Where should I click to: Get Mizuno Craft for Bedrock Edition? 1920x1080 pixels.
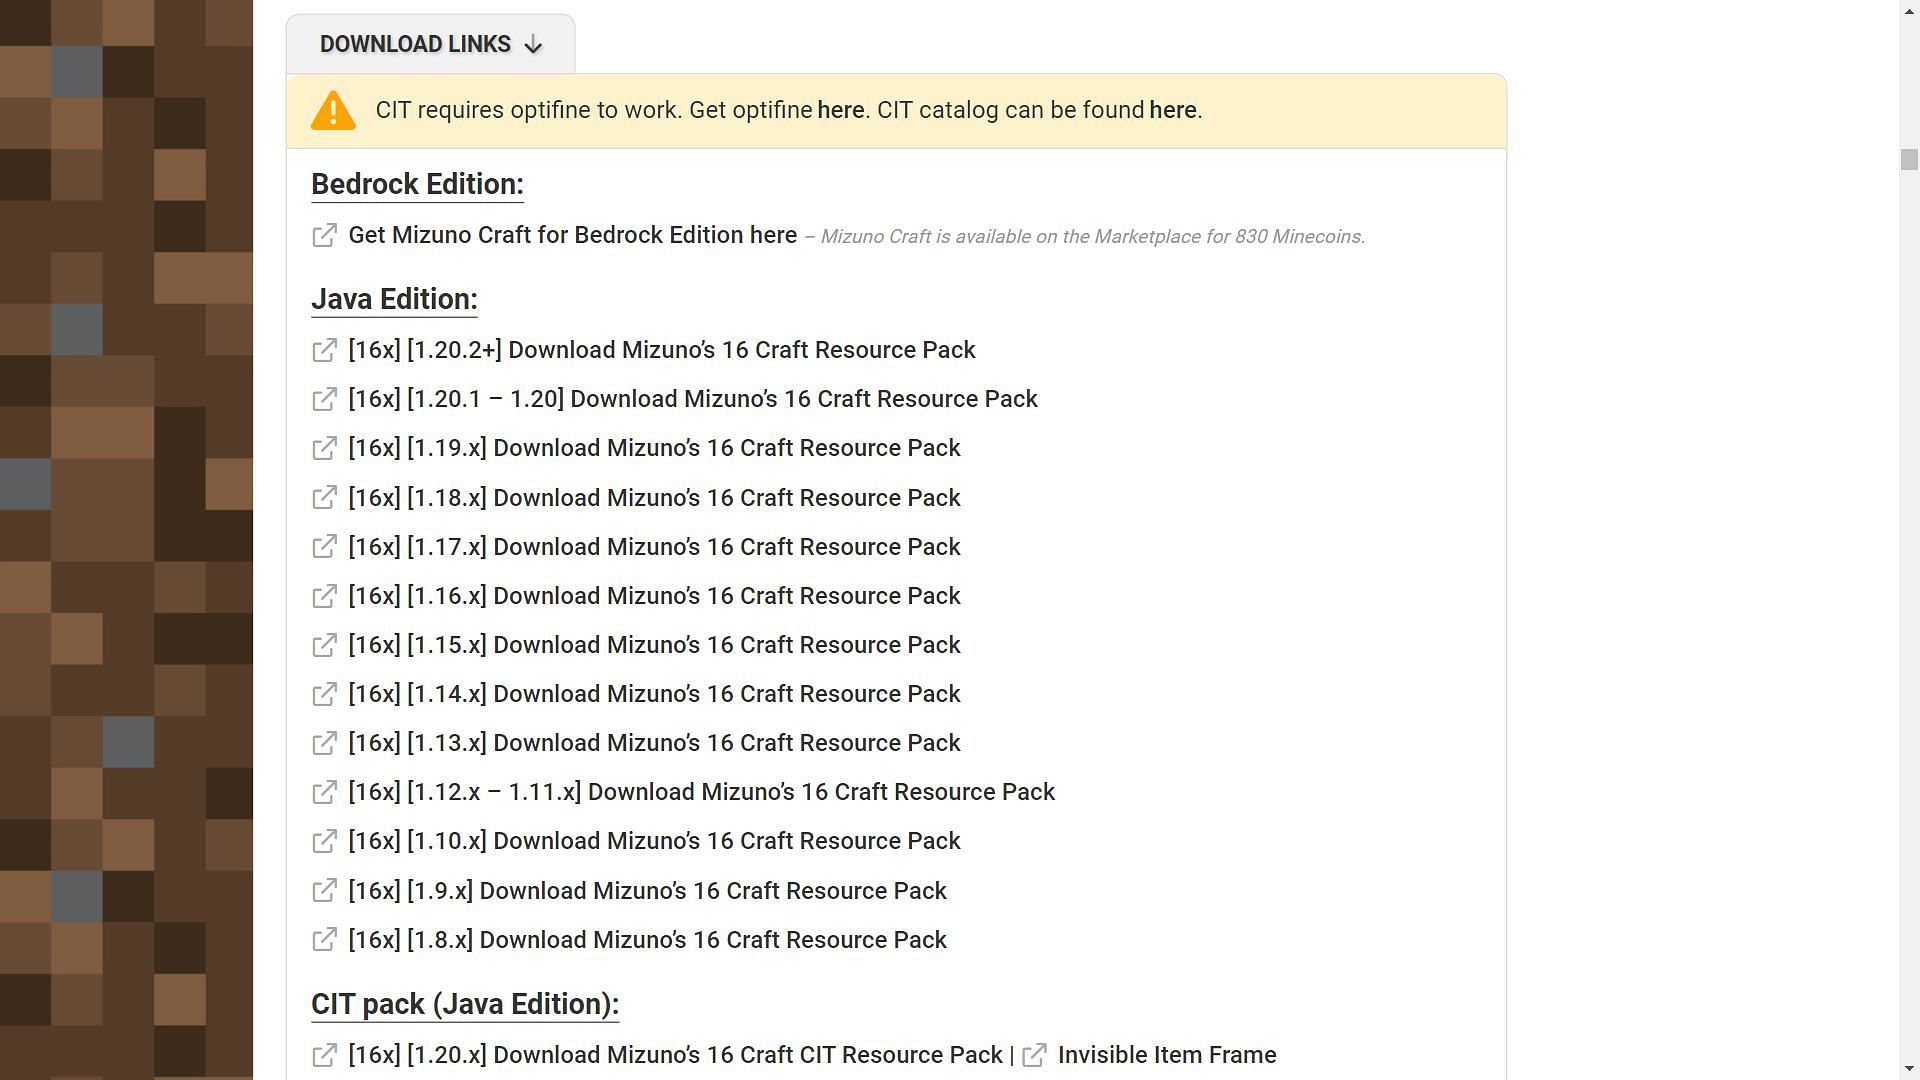point(572,235)
